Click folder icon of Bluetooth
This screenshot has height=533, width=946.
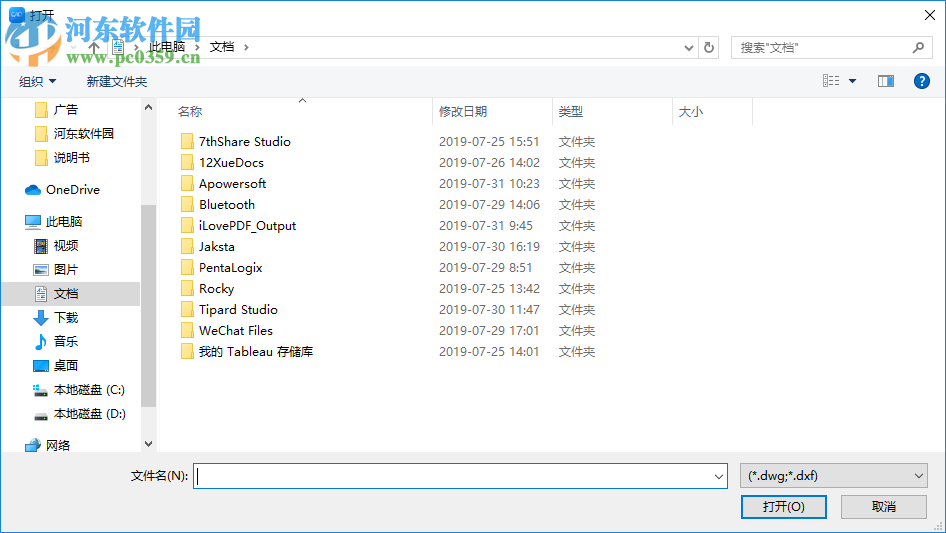[x=187, y=205]
